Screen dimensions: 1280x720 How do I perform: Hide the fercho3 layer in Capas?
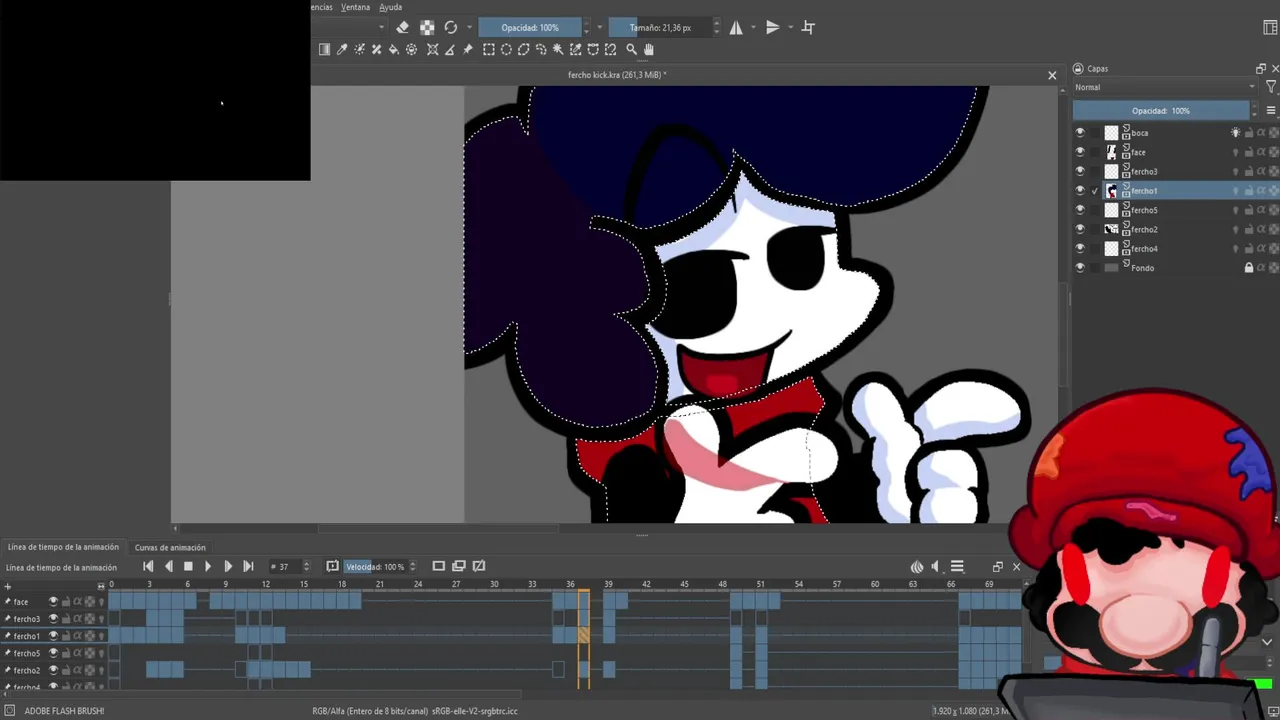point(1079,171)
